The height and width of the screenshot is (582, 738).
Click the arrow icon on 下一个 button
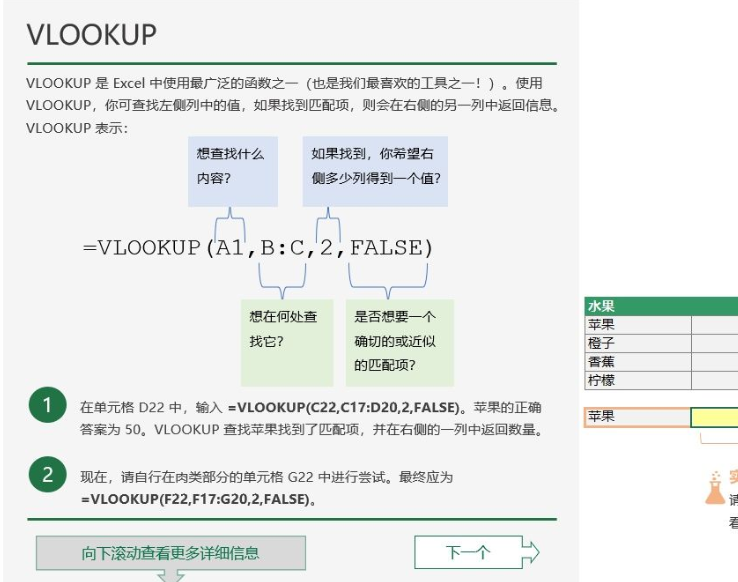[531, 551]
